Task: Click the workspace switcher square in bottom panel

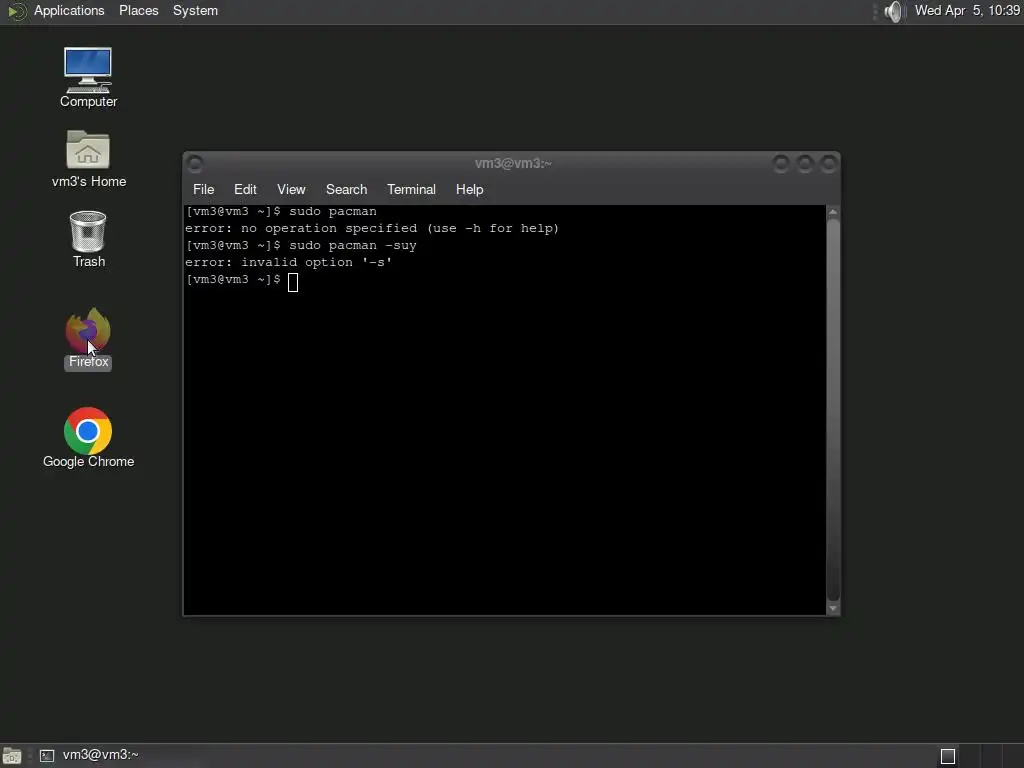Action: 948,756
